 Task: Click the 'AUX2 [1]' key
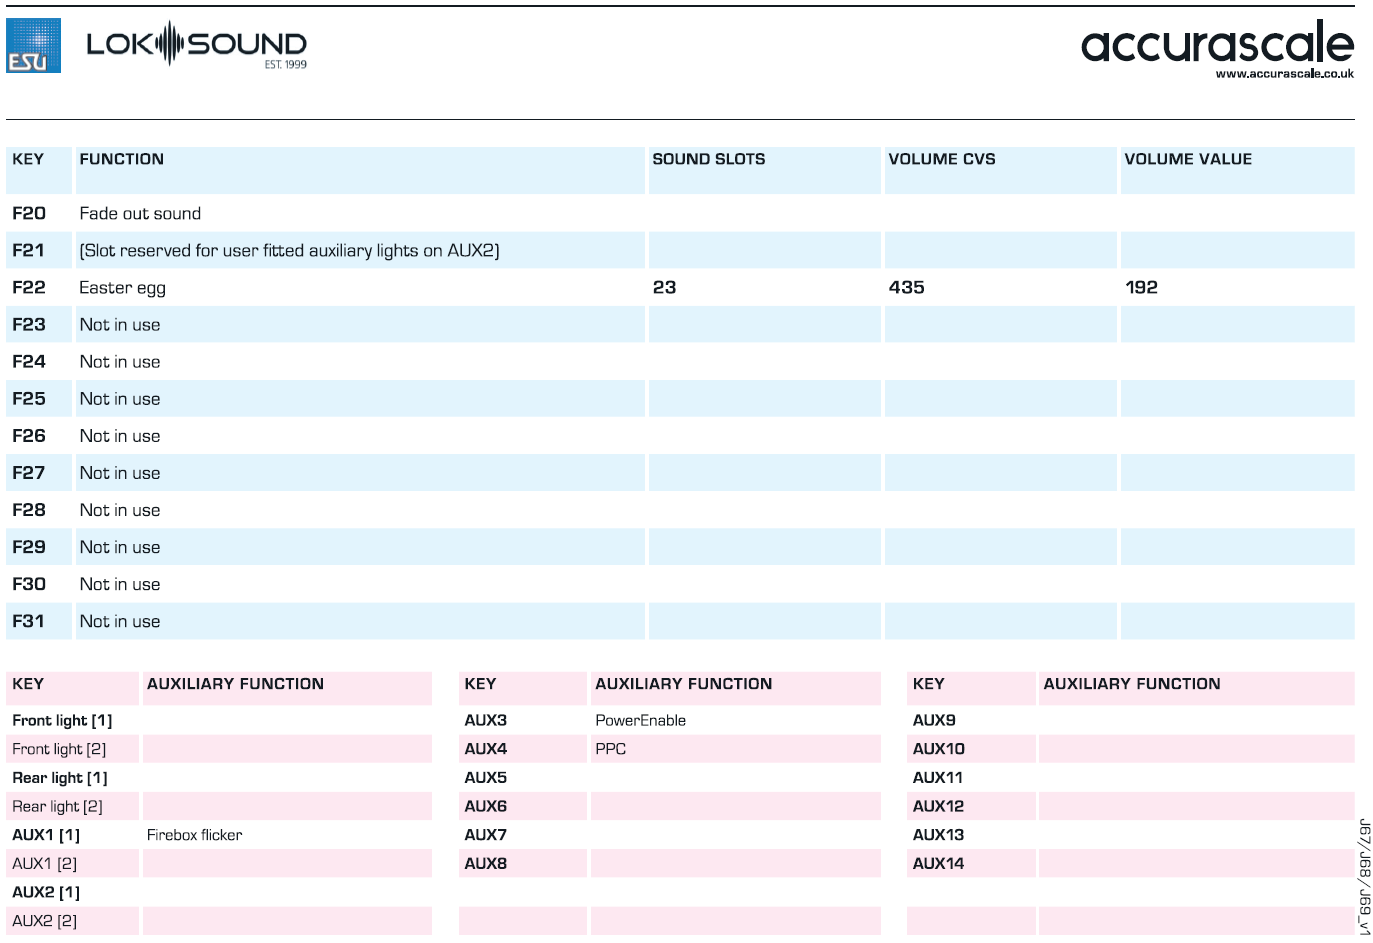click(46, 892)
